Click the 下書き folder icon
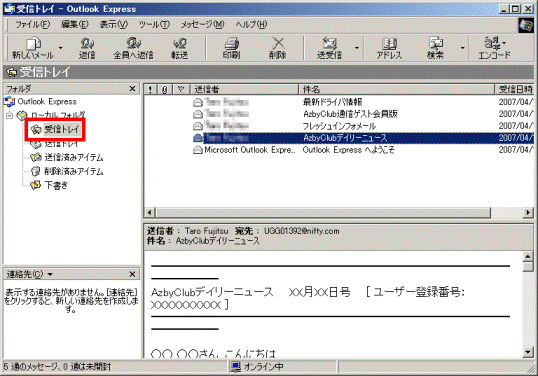 [35, 185]
